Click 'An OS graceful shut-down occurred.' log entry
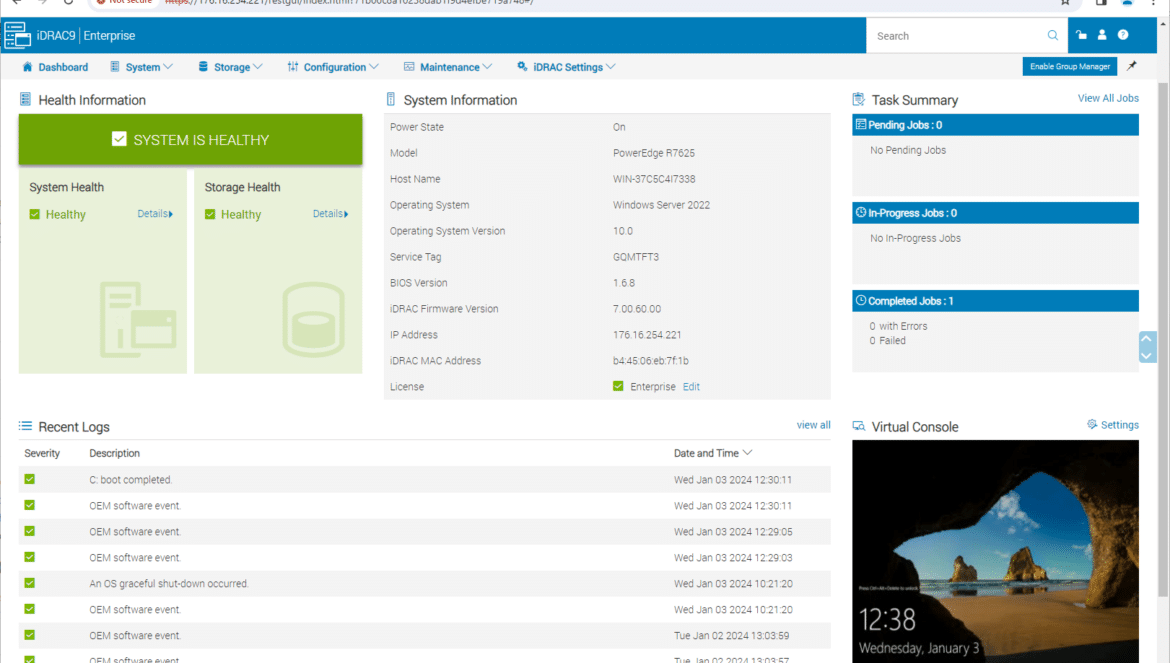The height and width of the screenshot is (663, 1170). coord(169,583)
